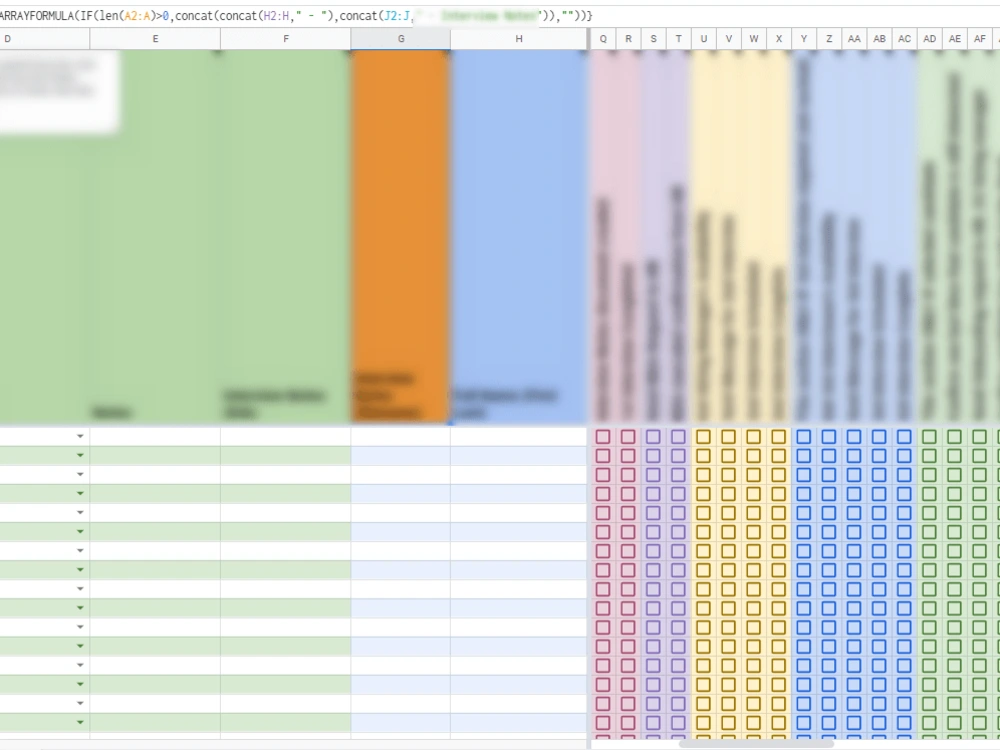Select column T header
1000x750 pixels.
(x=679, y=39)
